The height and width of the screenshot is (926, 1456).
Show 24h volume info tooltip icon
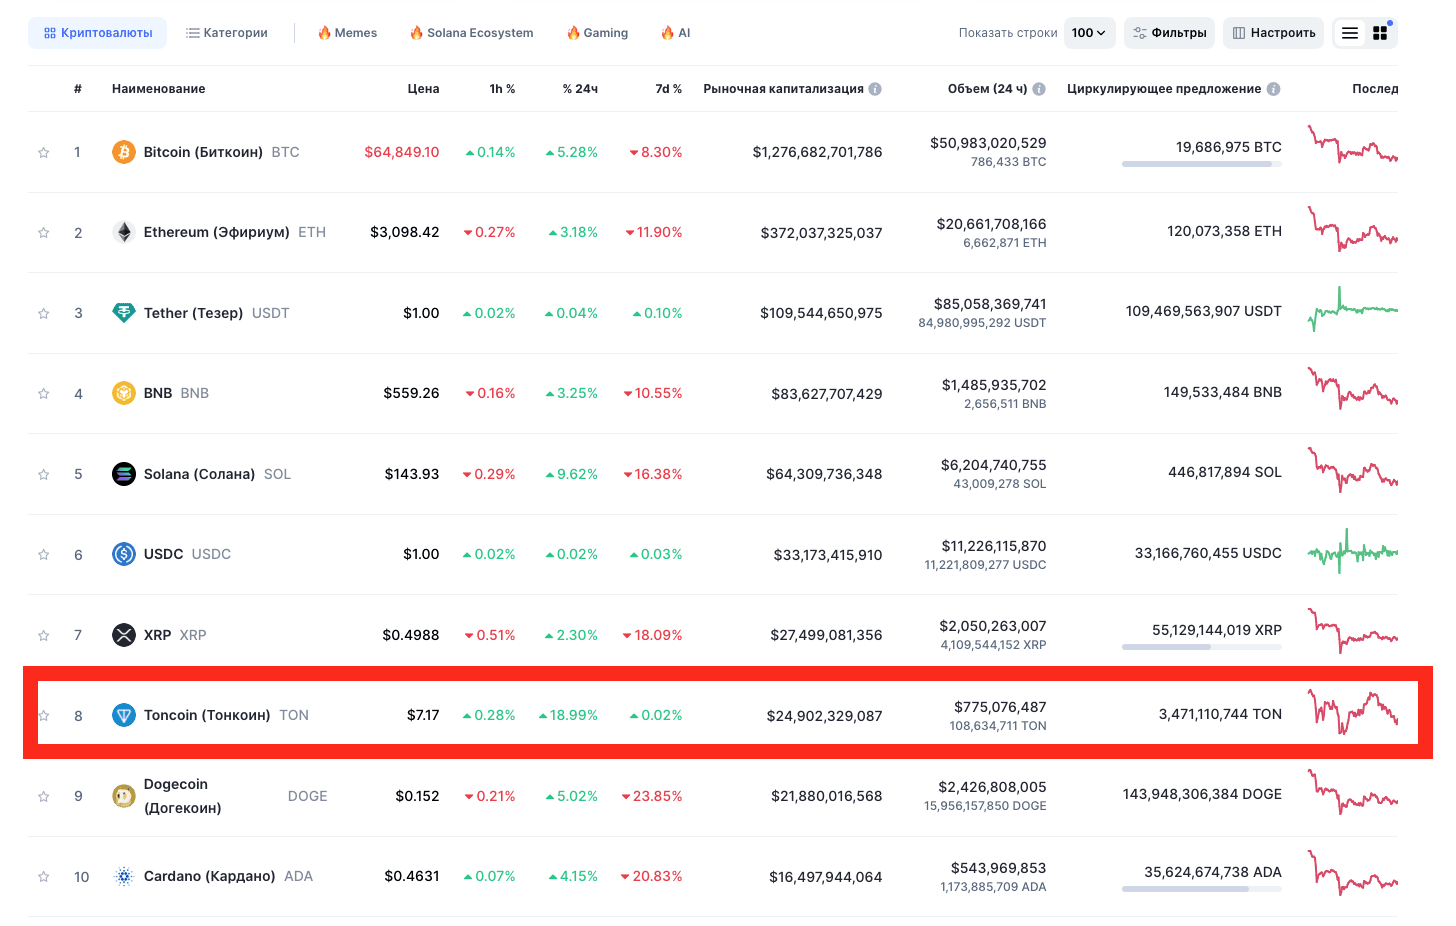1039,89
